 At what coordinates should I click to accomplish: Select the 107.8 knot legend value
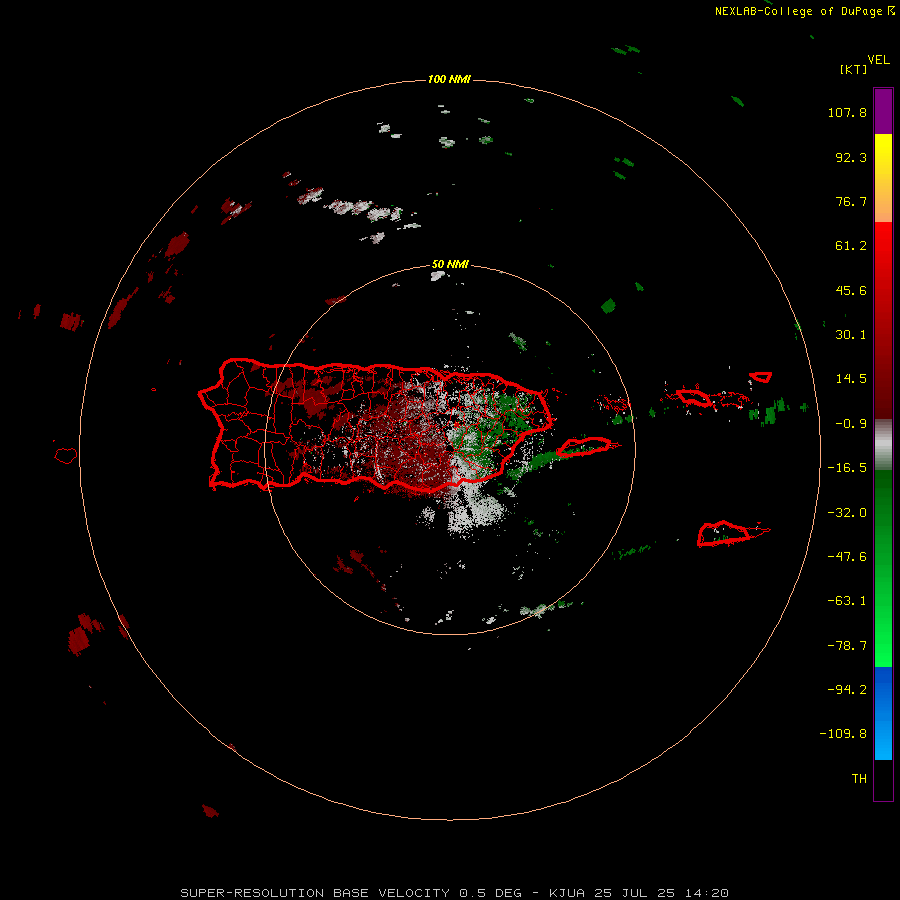coord(847,112)
